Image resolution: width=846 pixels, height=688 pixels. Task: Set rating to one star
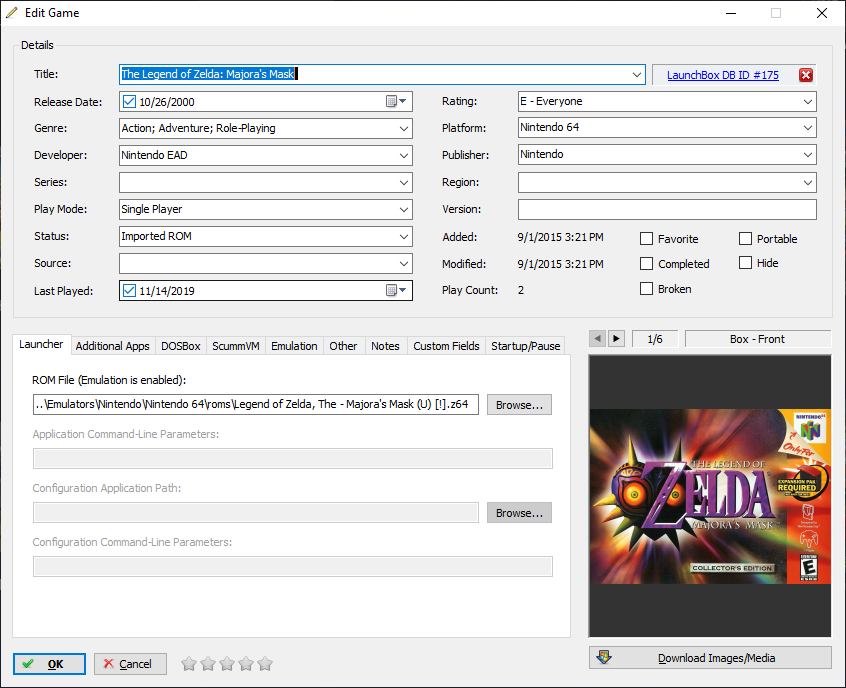coord(189,664)
